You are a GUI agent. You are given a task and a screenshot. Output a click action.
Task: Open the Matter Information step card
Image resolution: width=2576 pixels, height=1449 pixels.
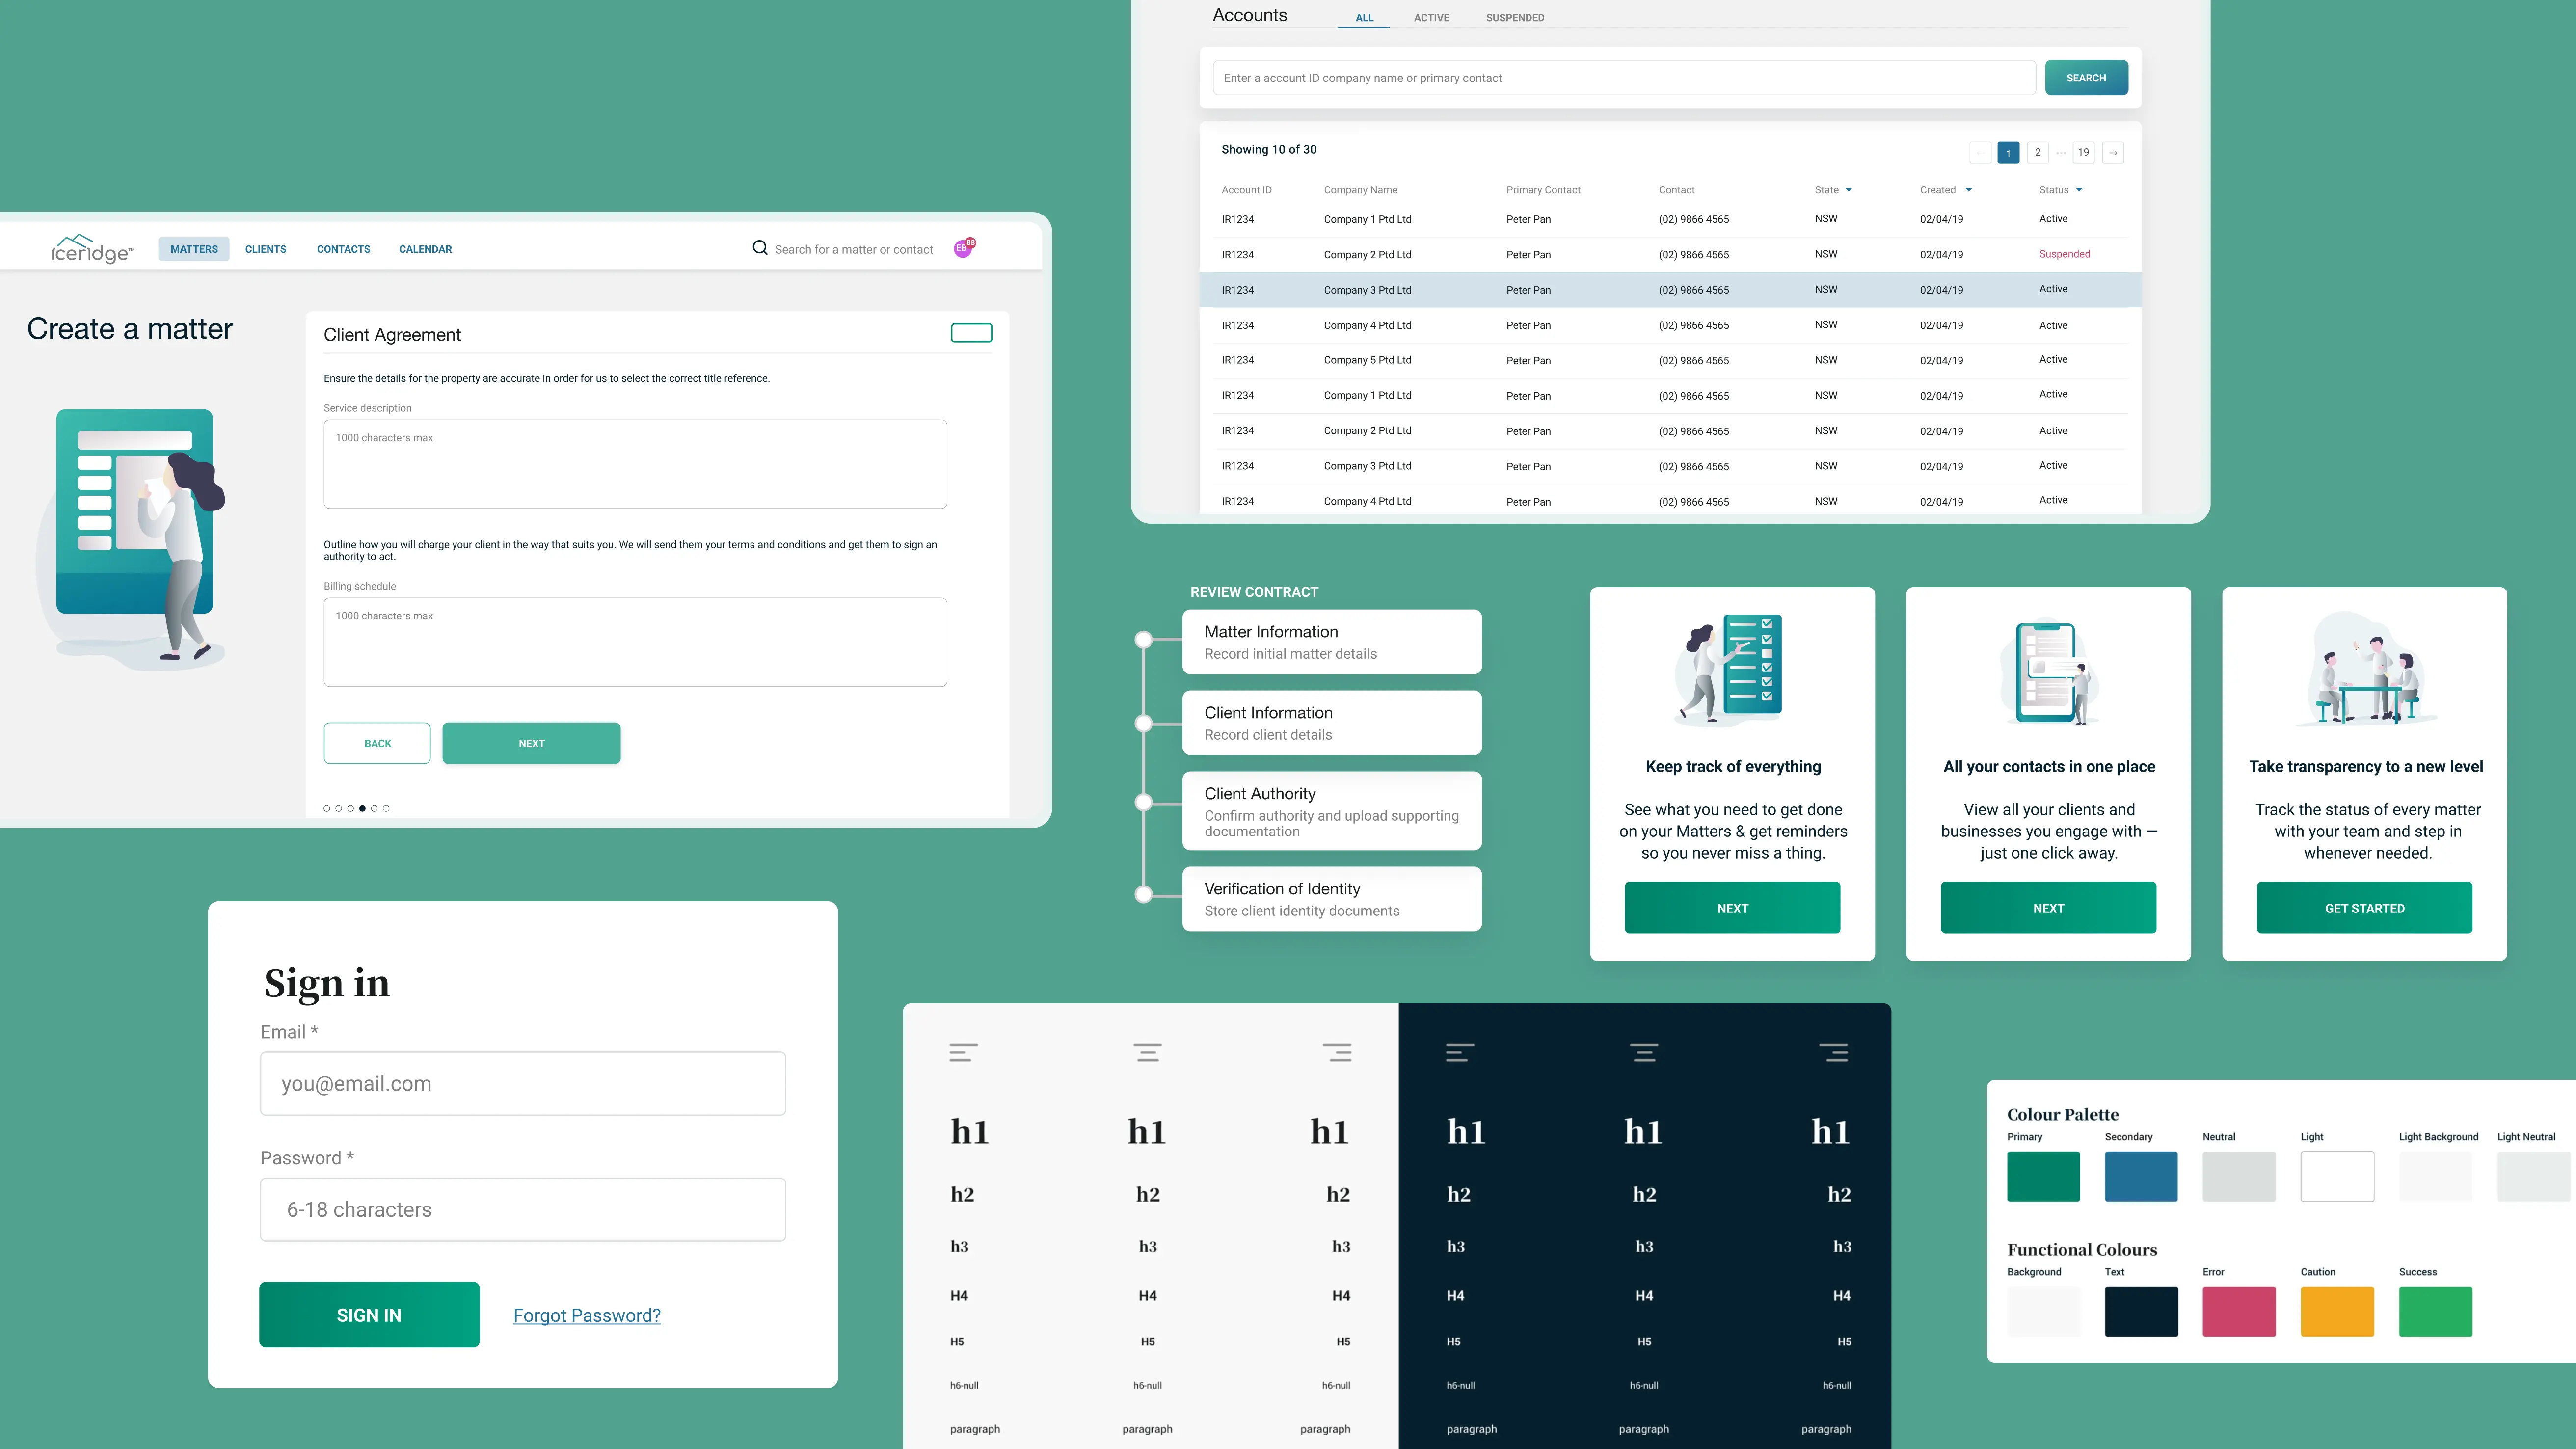pos(1332,641)
